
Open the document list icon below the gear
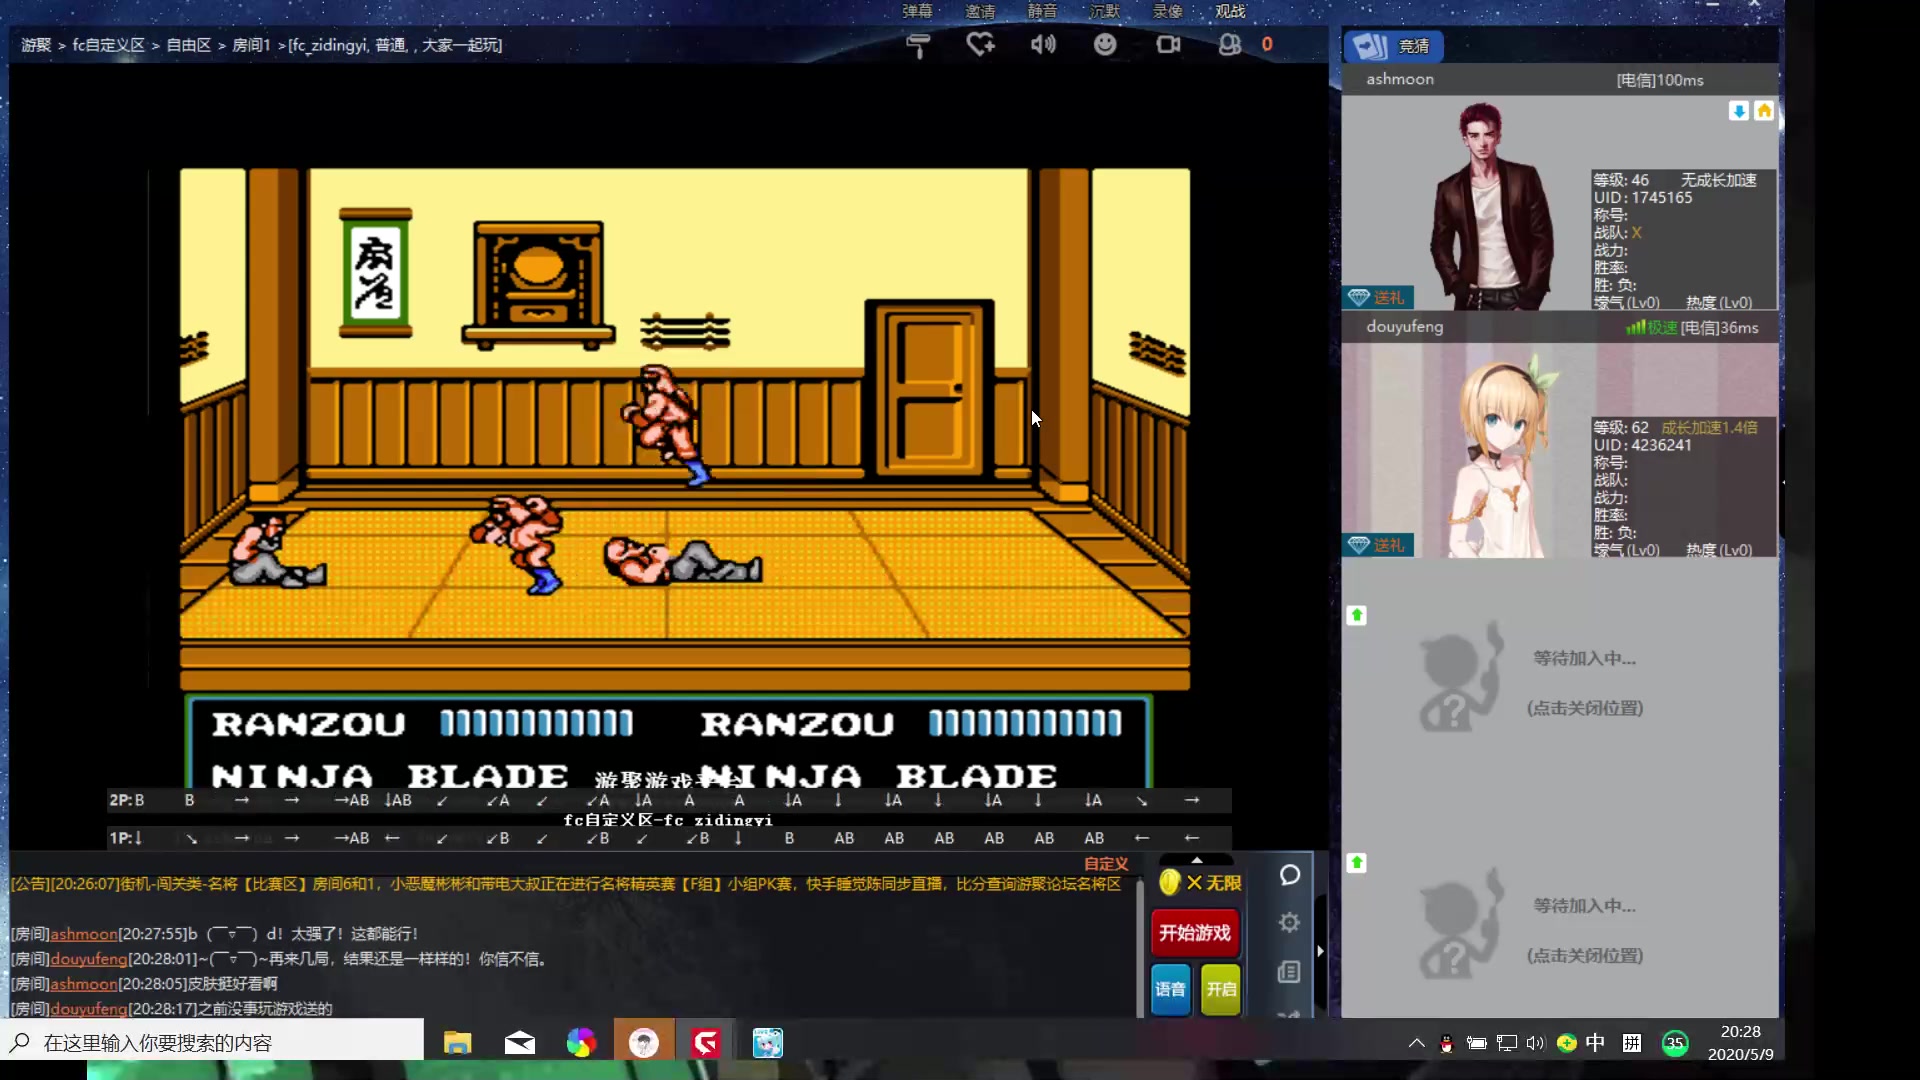[1289, 972]
